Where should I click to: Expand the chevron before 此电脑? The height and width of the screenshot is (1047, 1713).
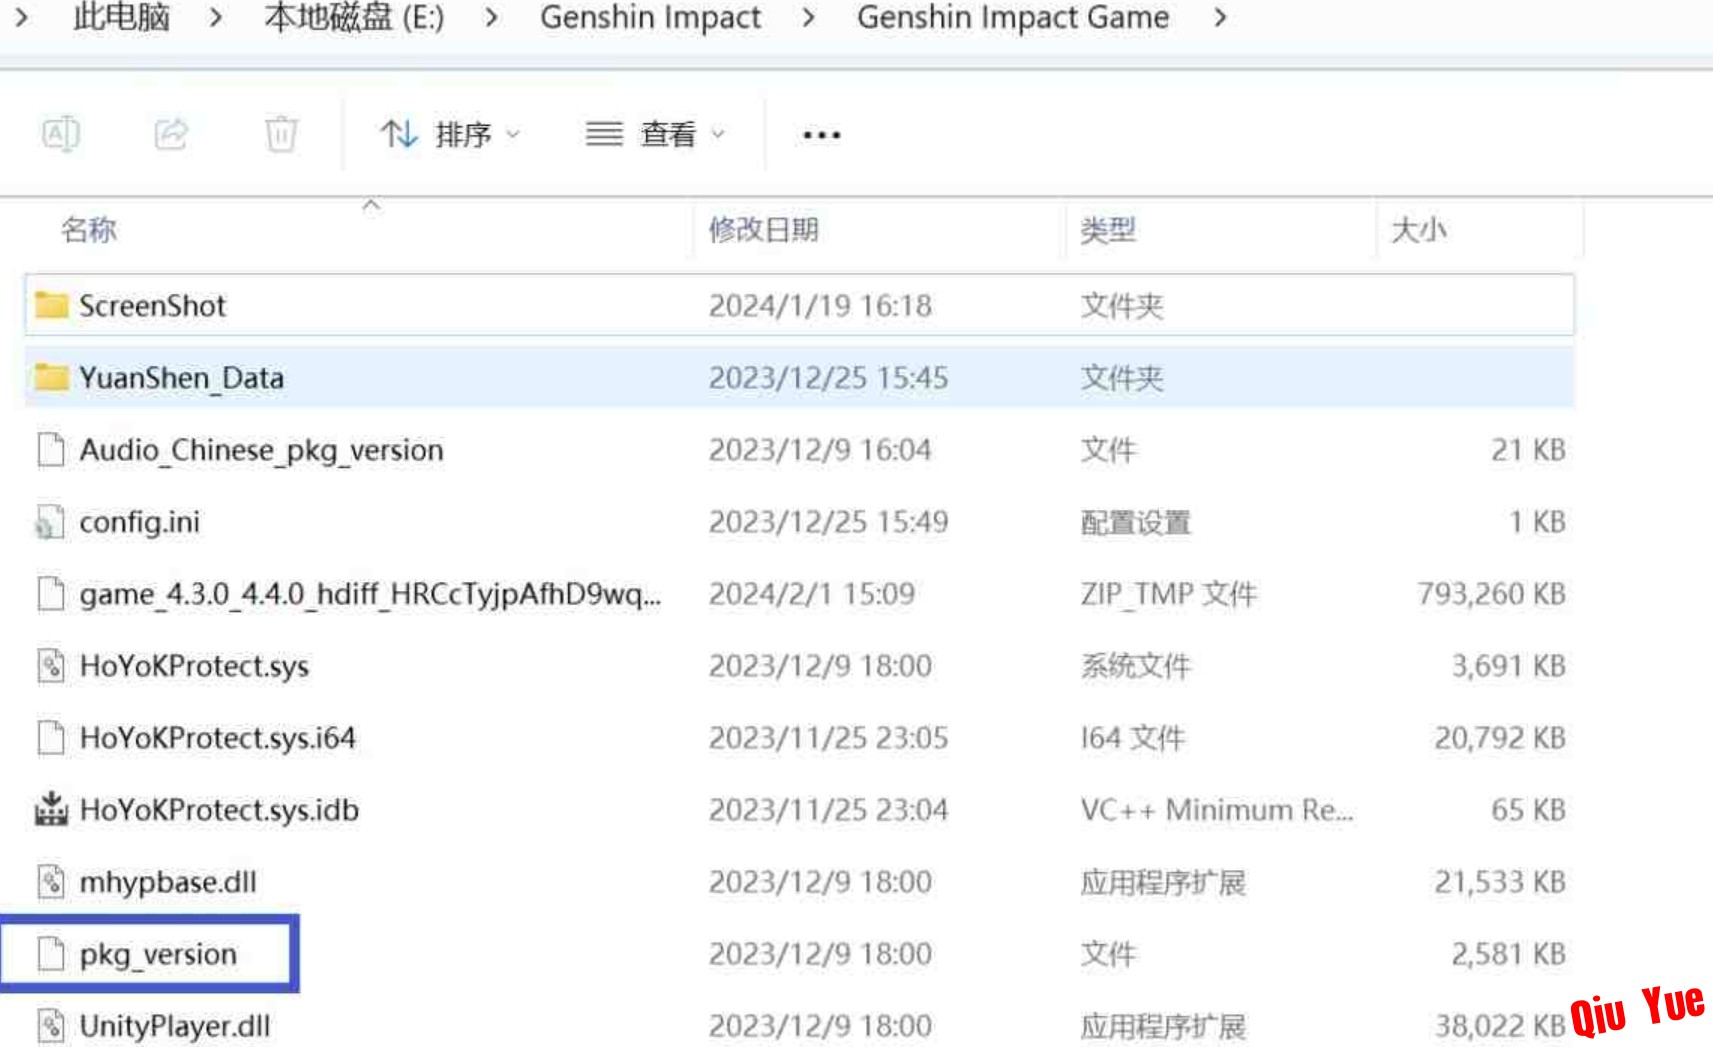click(21, 17)
